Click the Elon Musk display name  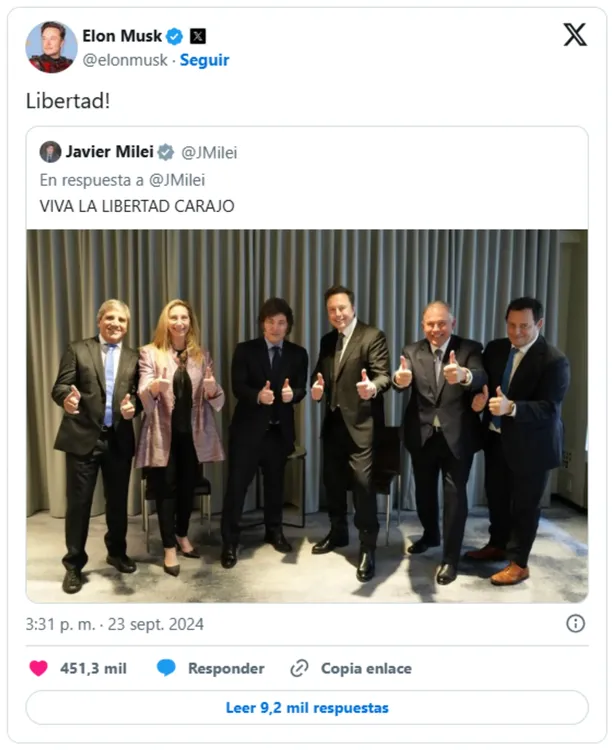122,36
